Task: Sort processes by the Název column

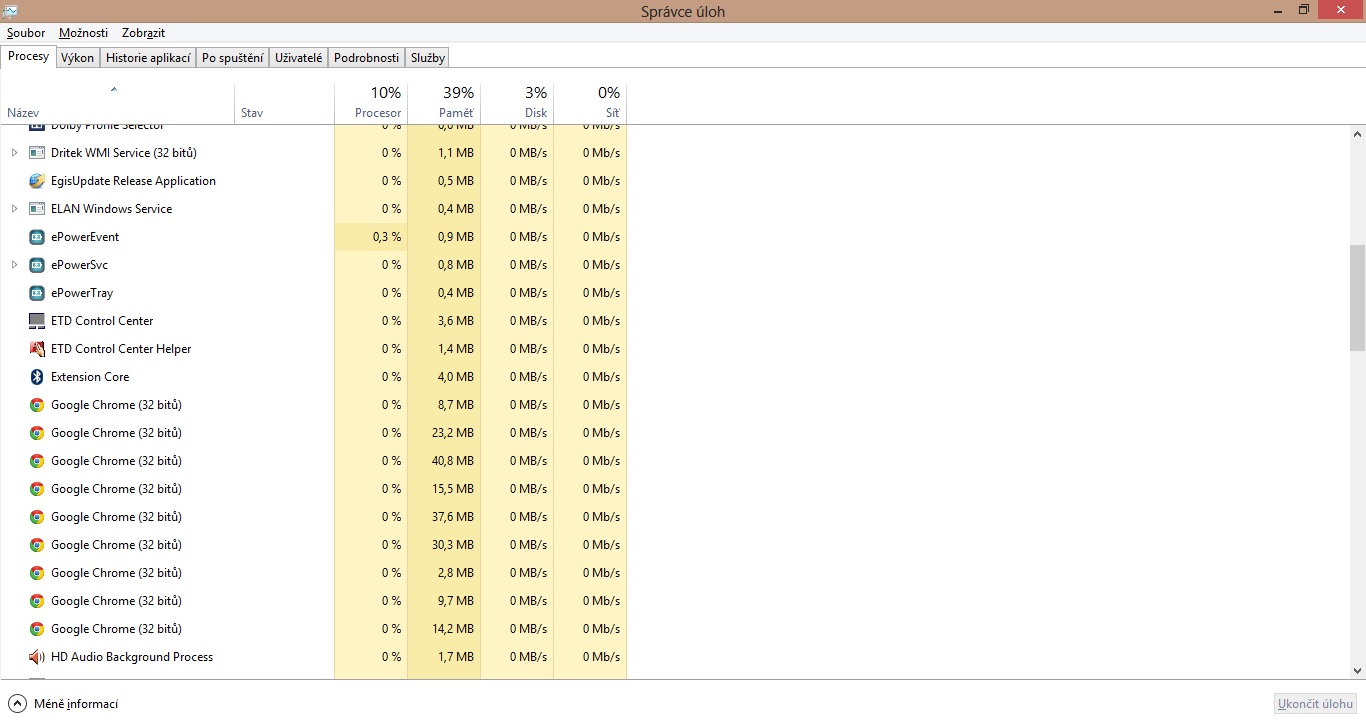Action: [117, 102]
